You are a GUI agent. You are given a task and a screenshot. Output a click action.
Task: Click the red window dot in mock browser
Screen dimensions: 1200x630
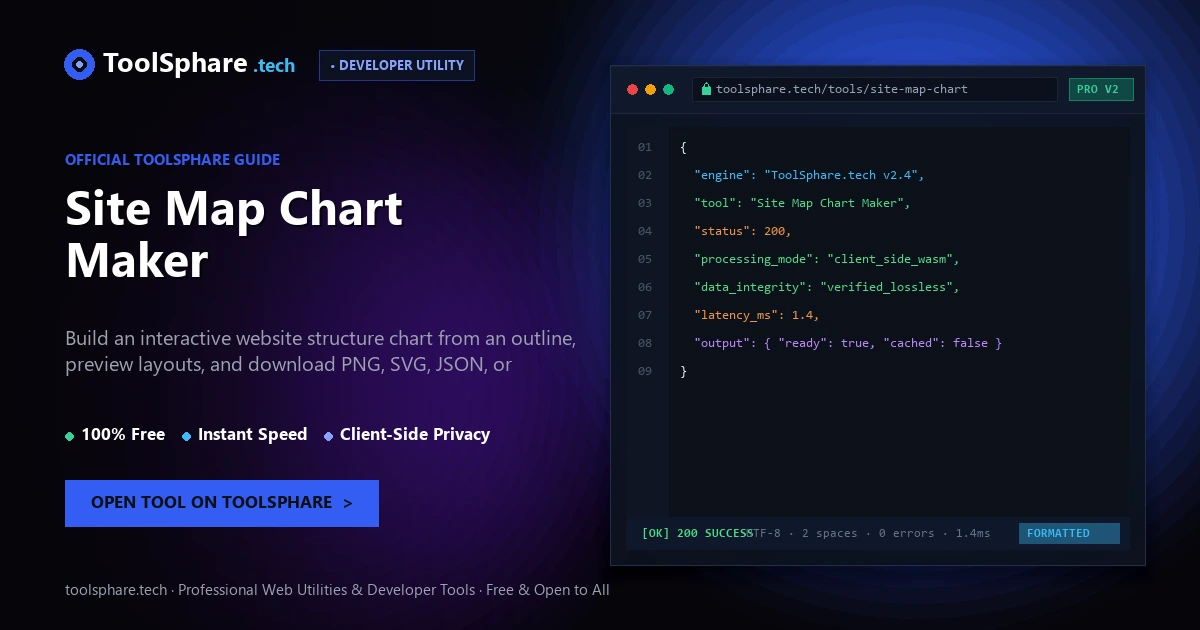(632, 89)
